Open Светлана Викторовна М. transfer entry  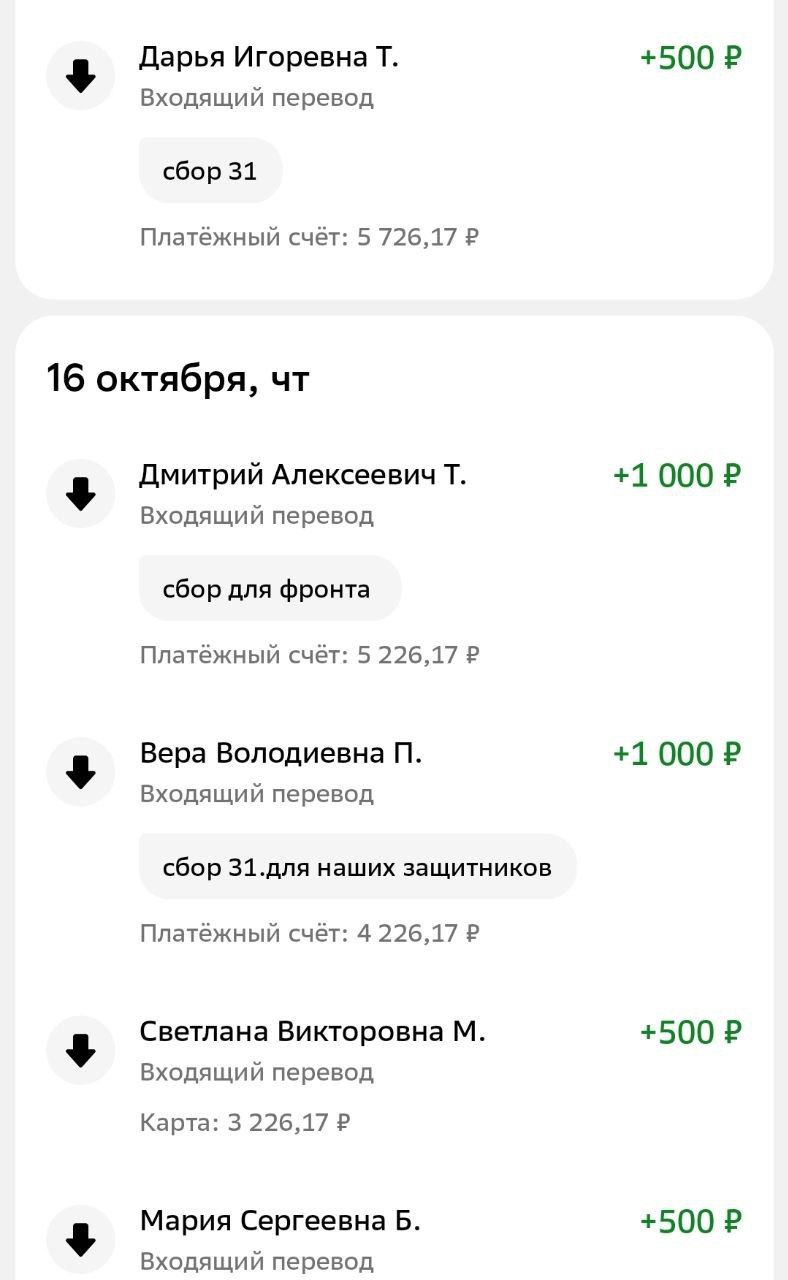click(x=312, y=1031)
